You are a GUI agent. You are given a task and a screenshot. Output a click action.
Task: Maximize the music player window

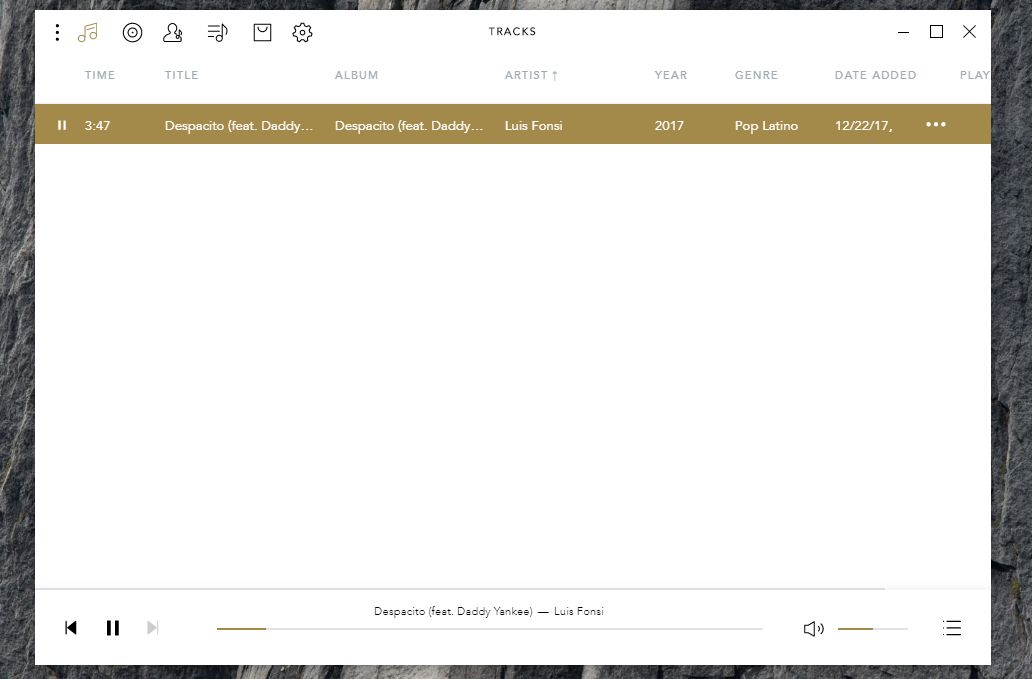coord(936,32)
